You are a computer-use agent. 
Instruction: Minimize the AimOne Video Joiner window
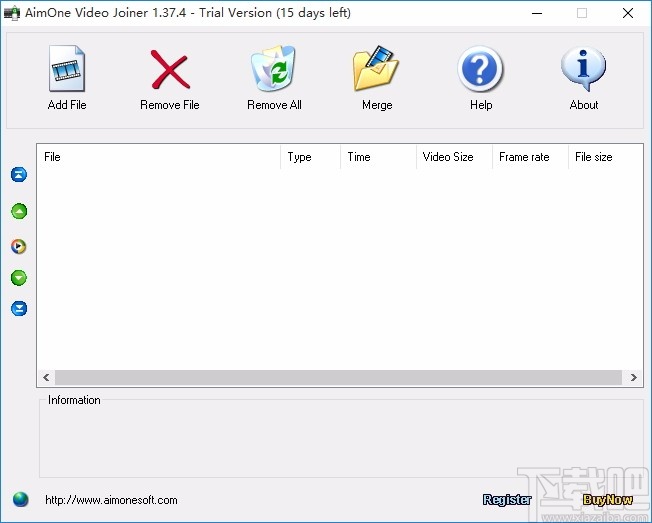537,13
